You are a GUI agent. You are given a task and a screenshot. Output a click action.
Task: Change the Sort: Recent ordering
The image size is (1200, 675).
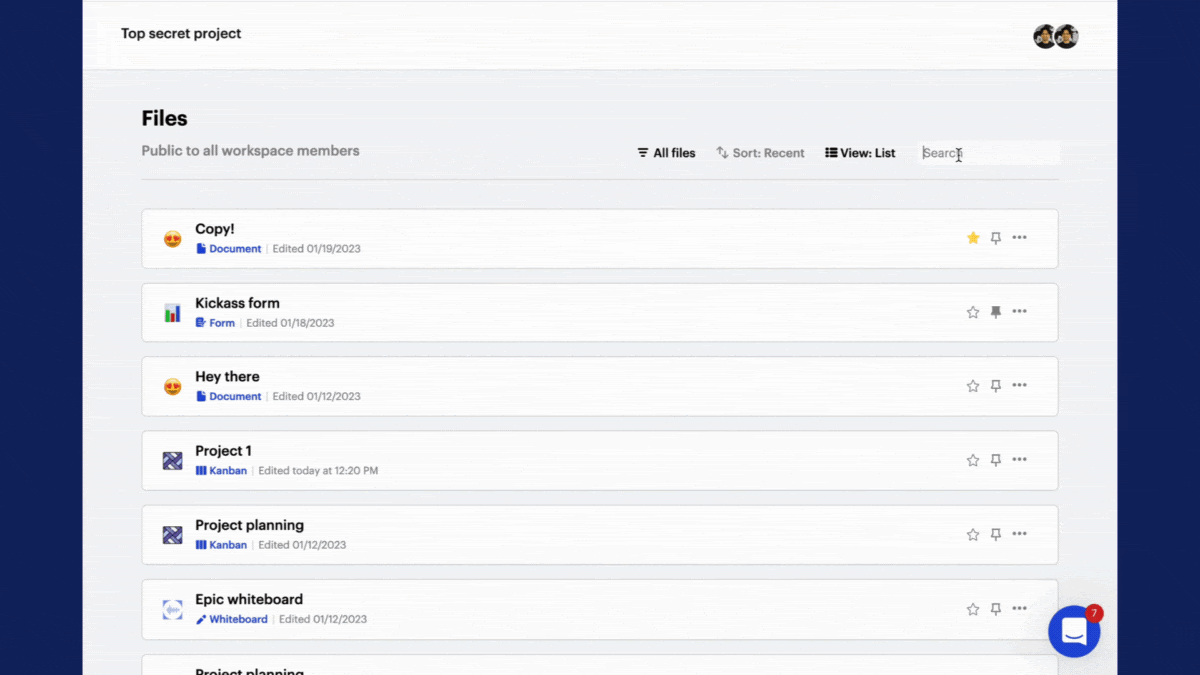pos(760,153)
